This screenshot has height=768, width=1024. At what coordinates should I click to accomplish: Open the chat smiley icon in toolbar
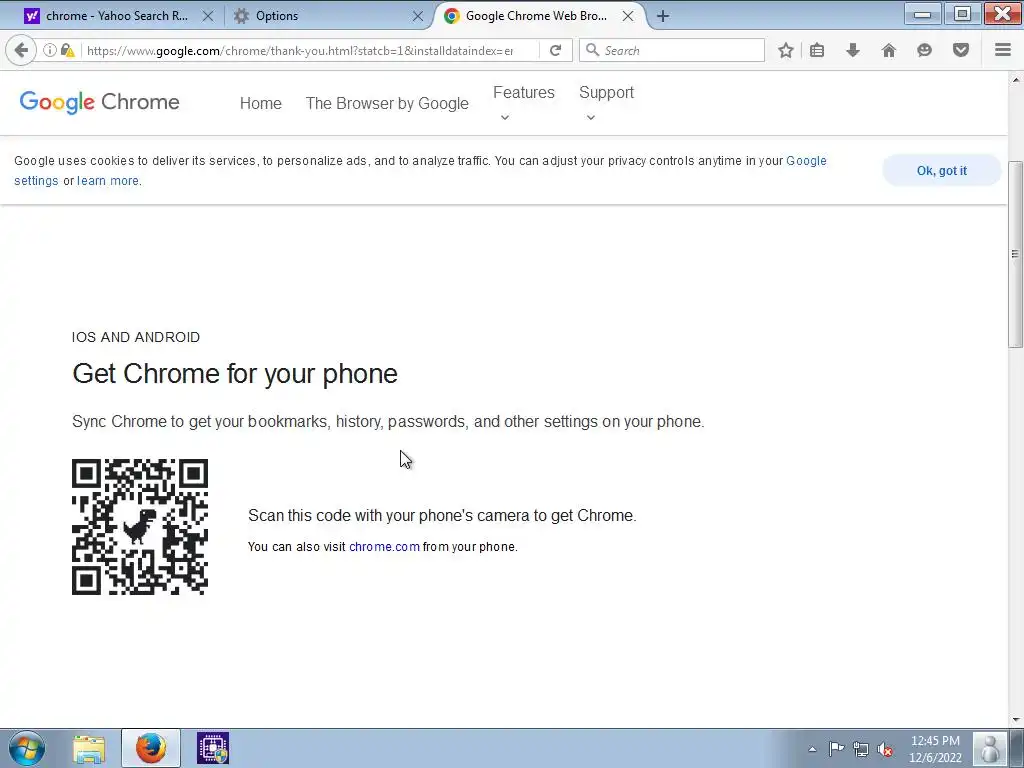click(x=924, y=50)
